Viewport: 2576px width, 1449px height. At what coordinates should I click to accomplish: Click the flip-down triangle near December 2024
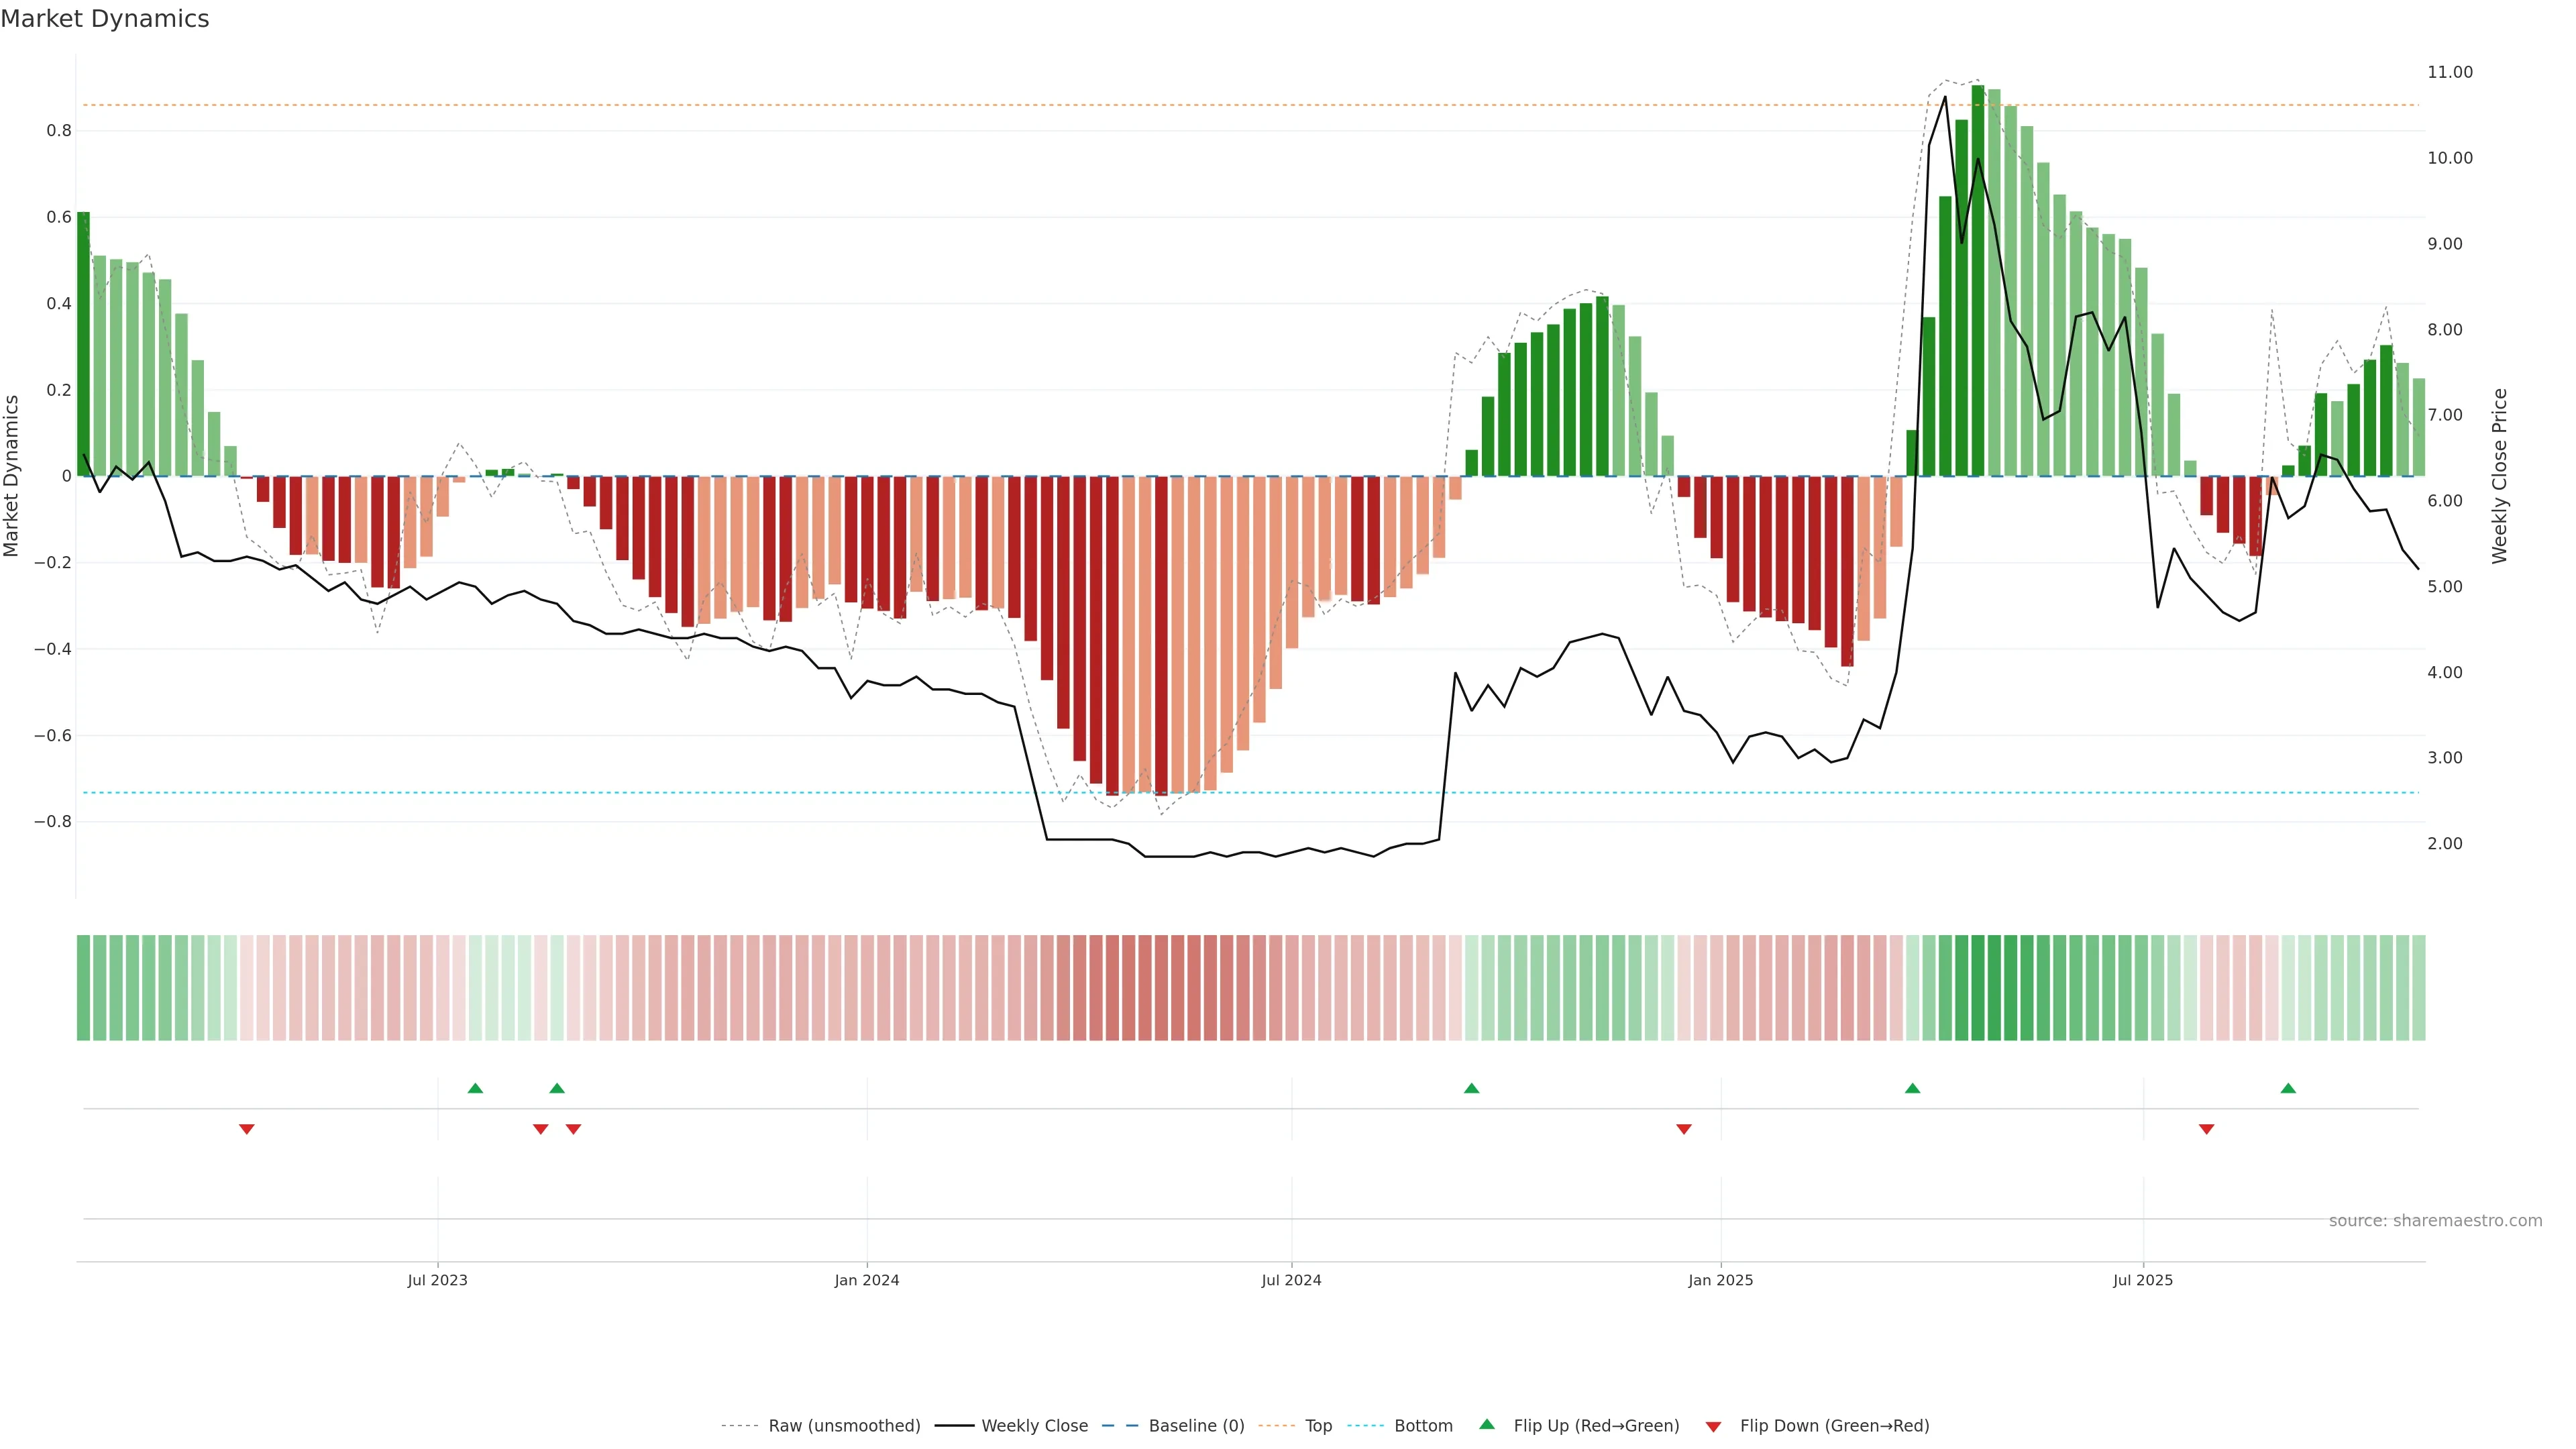pos(1684,1129)
